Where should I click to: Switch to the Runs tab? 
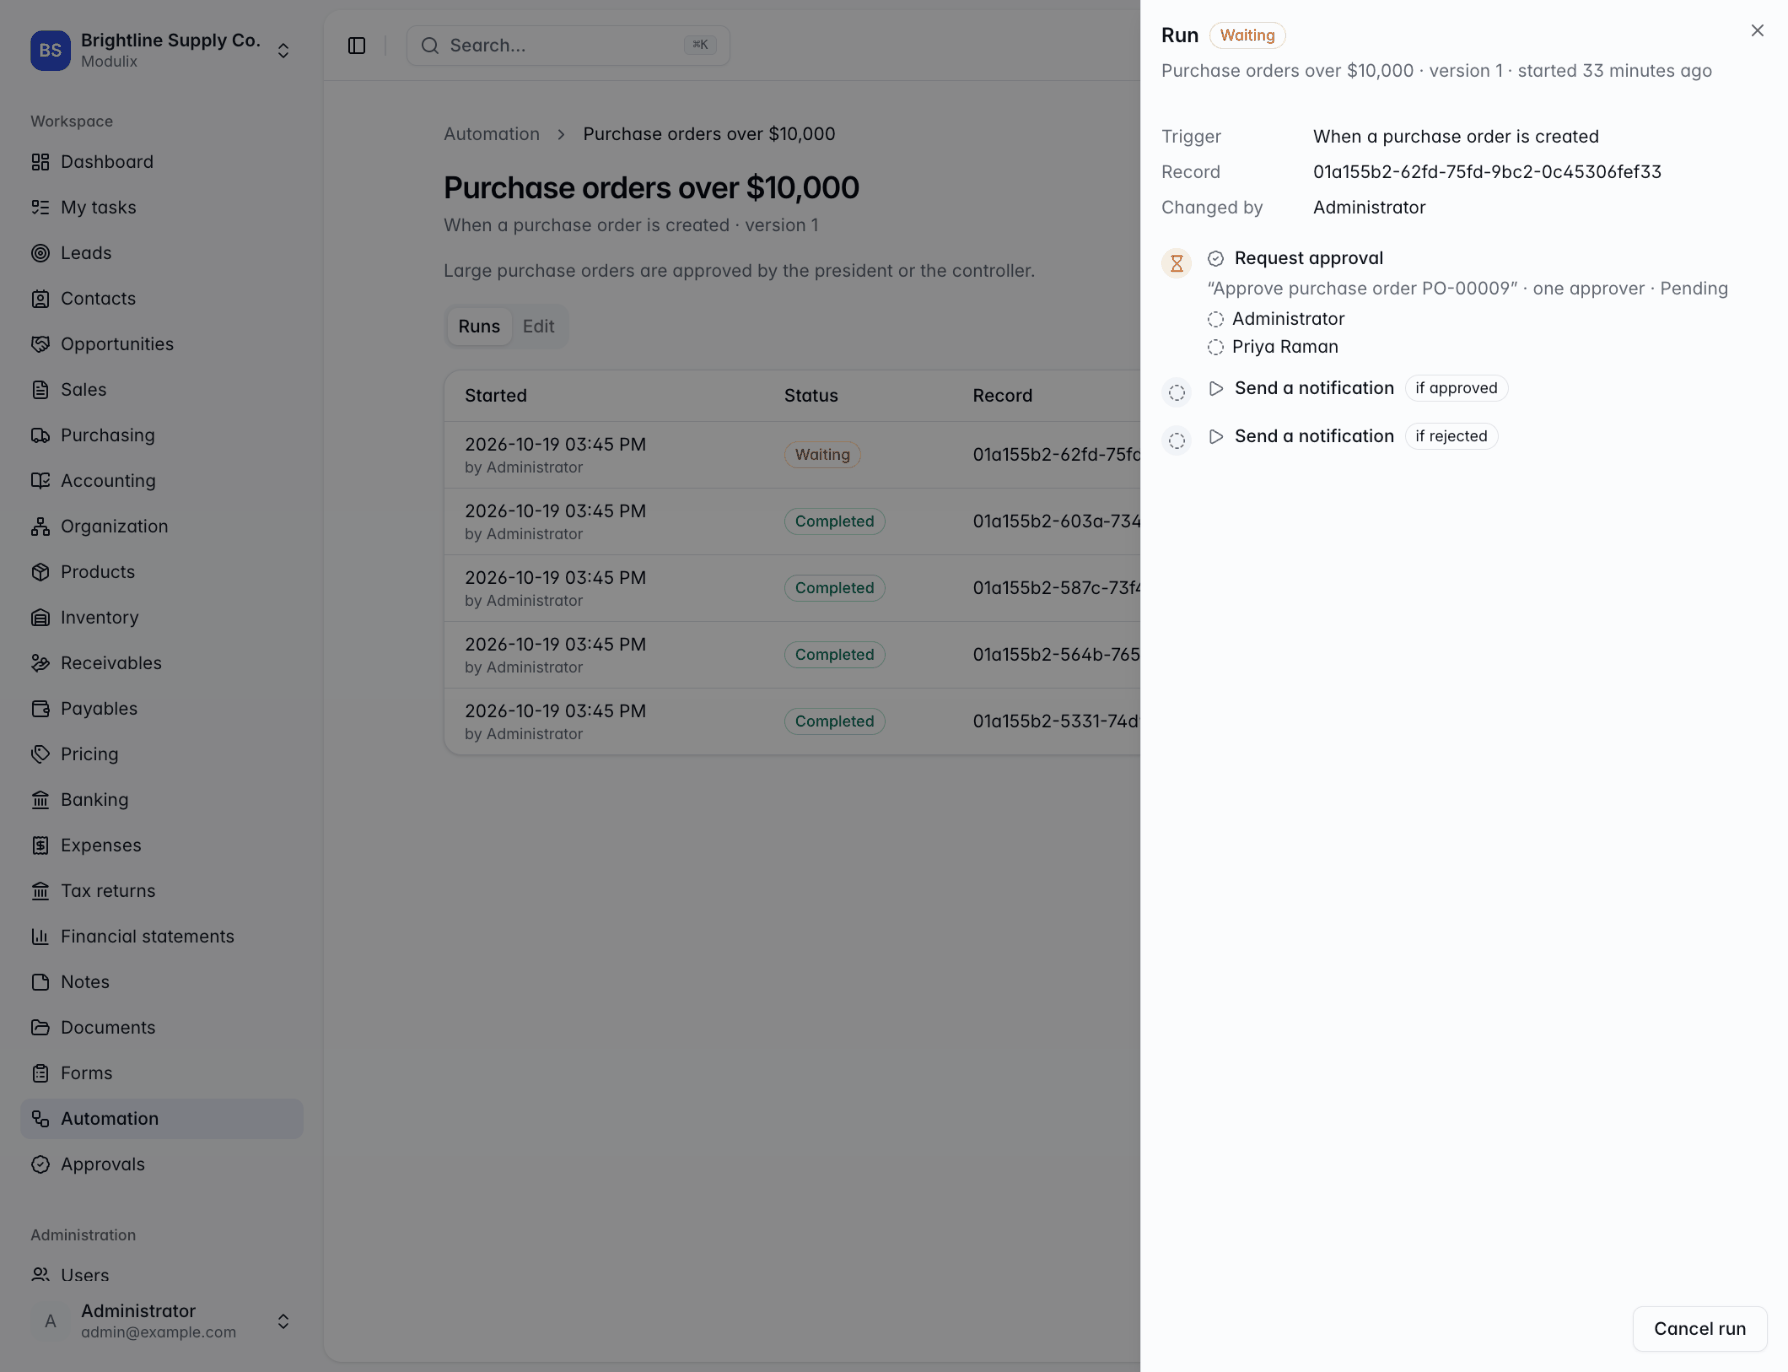pyautogui.click(x=479, y=326)
